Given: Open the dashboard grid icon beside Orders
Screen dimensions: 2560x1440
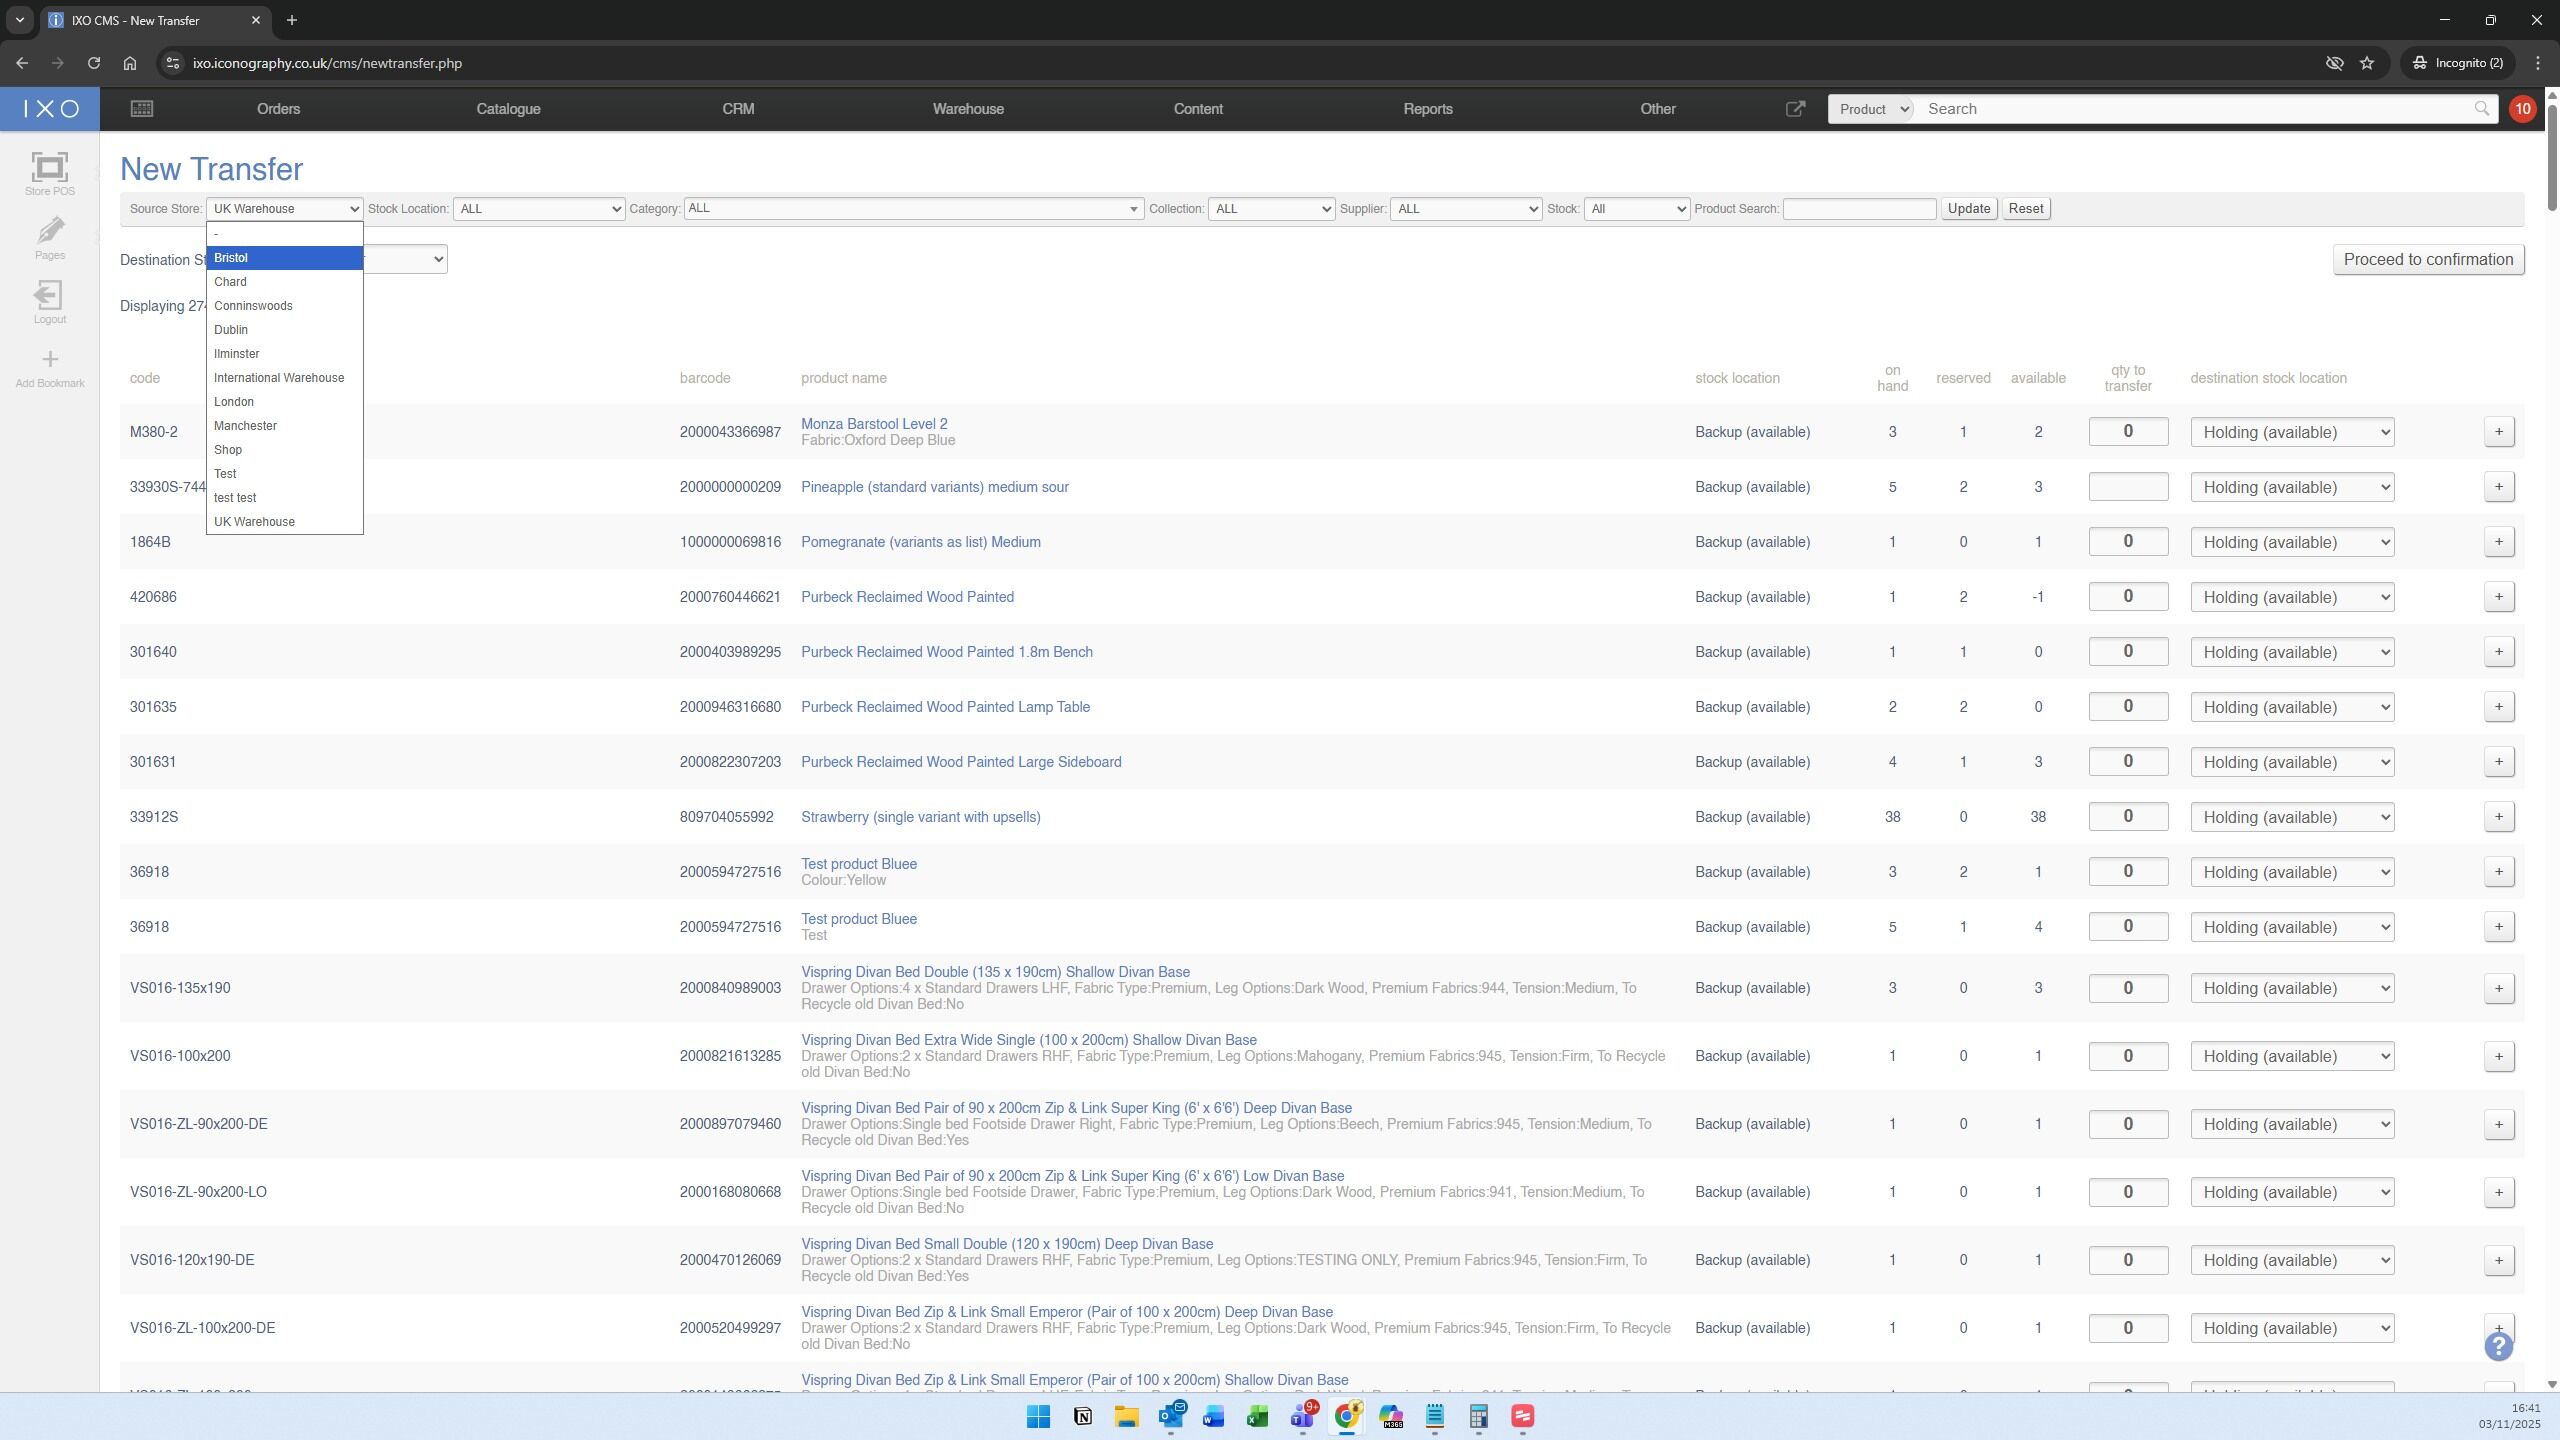Looking at the screenshot, I should click(x=142, y=109).
